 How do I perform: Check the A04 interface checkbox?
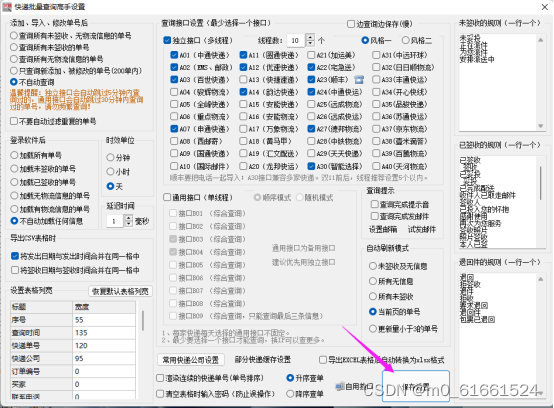tap(174, 92)
